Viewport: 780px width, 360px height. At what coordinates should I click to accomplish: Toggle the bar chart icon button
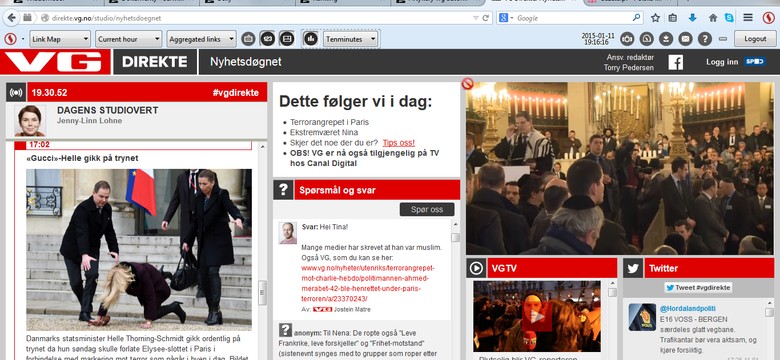click(311, 38)
